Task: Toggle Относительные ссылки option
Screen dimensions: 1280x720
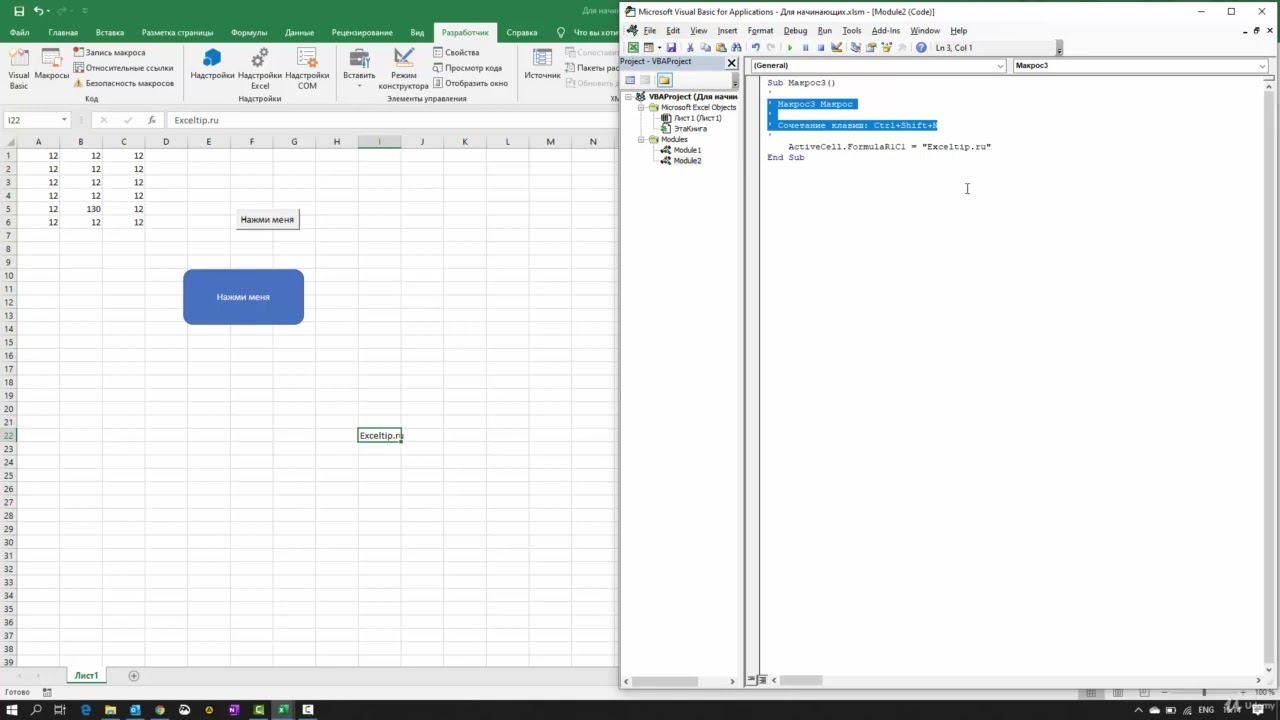Action: [x=79, y=68]
